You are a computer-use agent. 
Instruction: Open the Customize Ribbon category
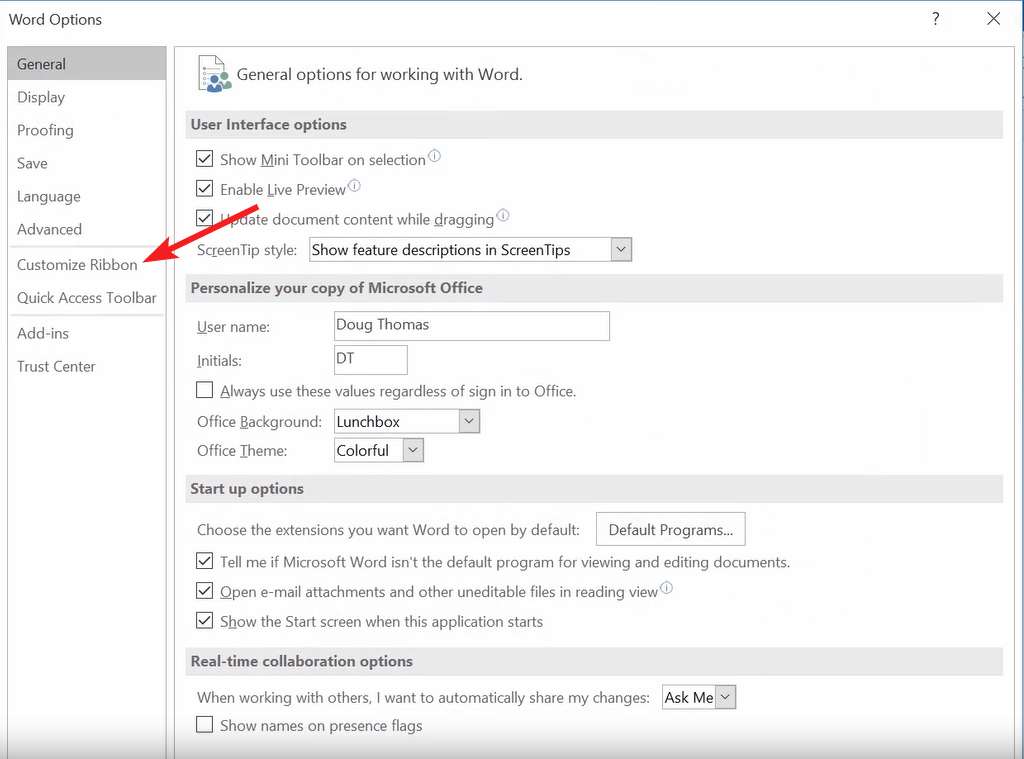[87, 265]
